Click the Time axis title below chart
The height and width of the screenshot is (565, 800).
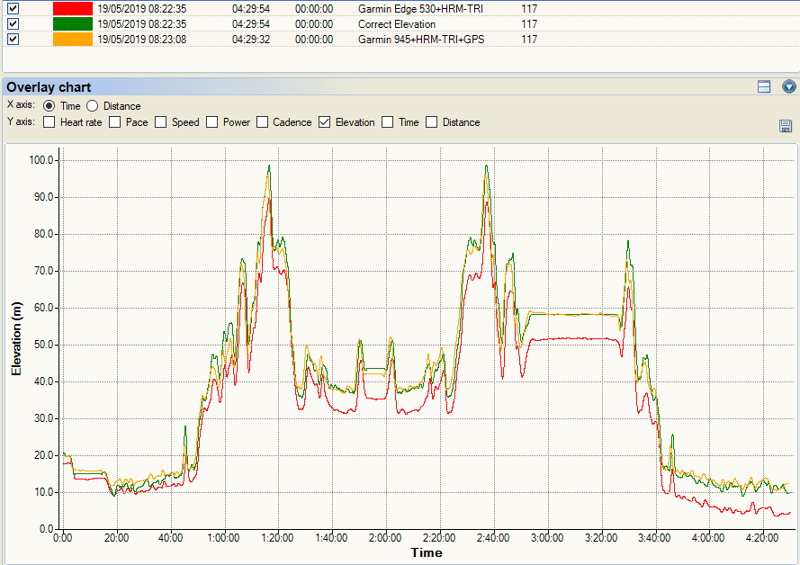(427, 553)
